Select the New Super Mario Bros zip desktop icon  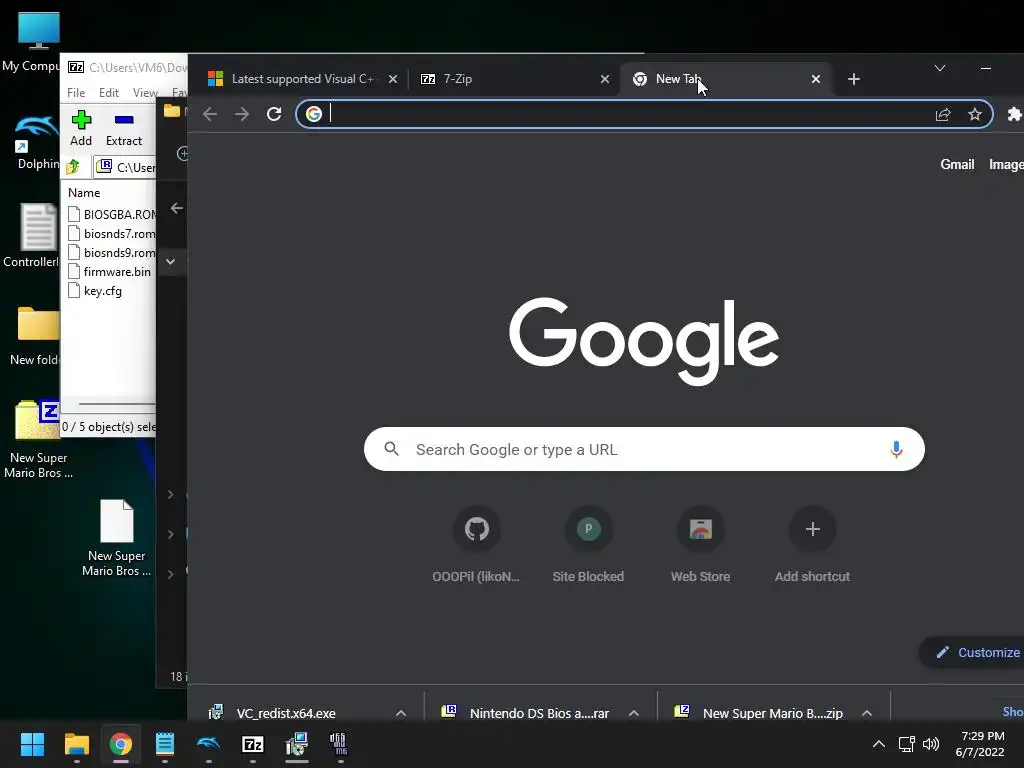coord(37,439)
